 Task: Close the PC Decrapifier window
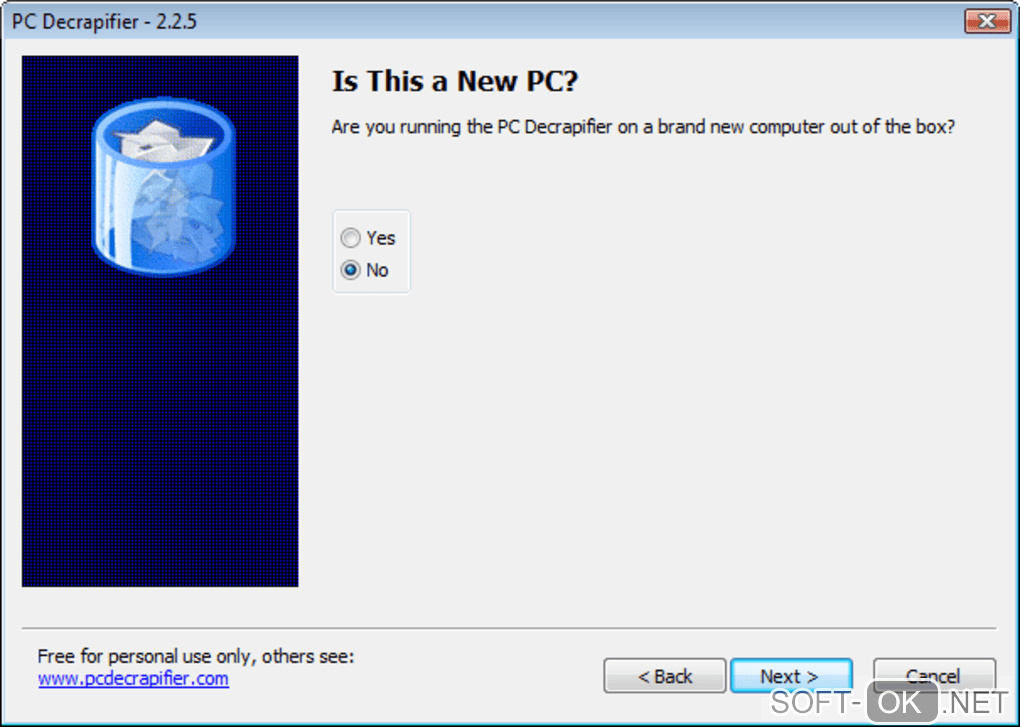(987, 21)
